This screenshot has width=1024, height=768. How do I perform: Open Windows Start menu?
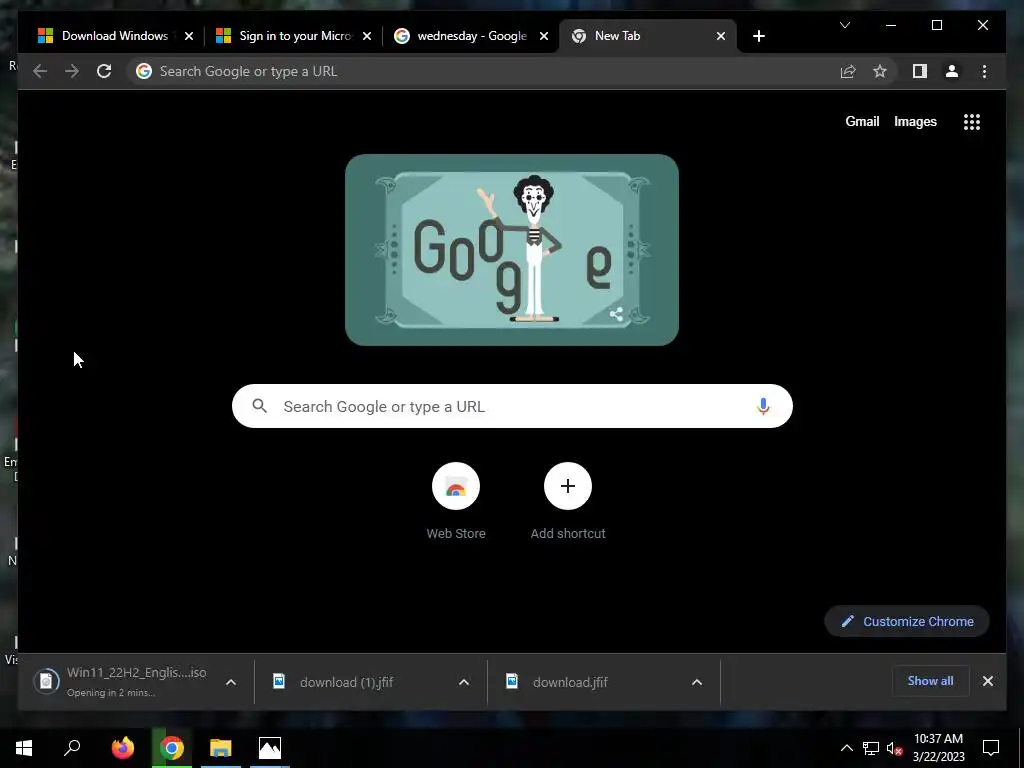click(x=24, y=748)
